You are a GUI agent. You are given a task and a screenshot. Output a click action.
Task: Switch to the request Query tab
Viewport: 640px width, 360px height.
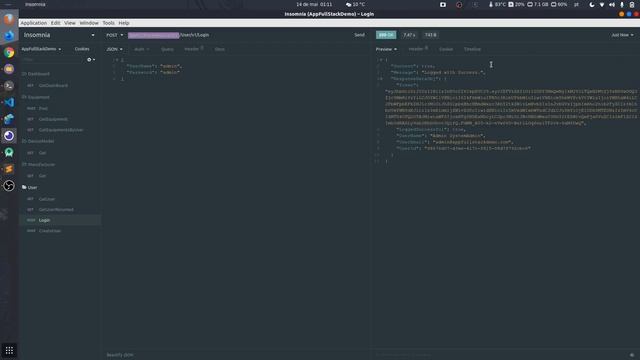tap(167, 49)
